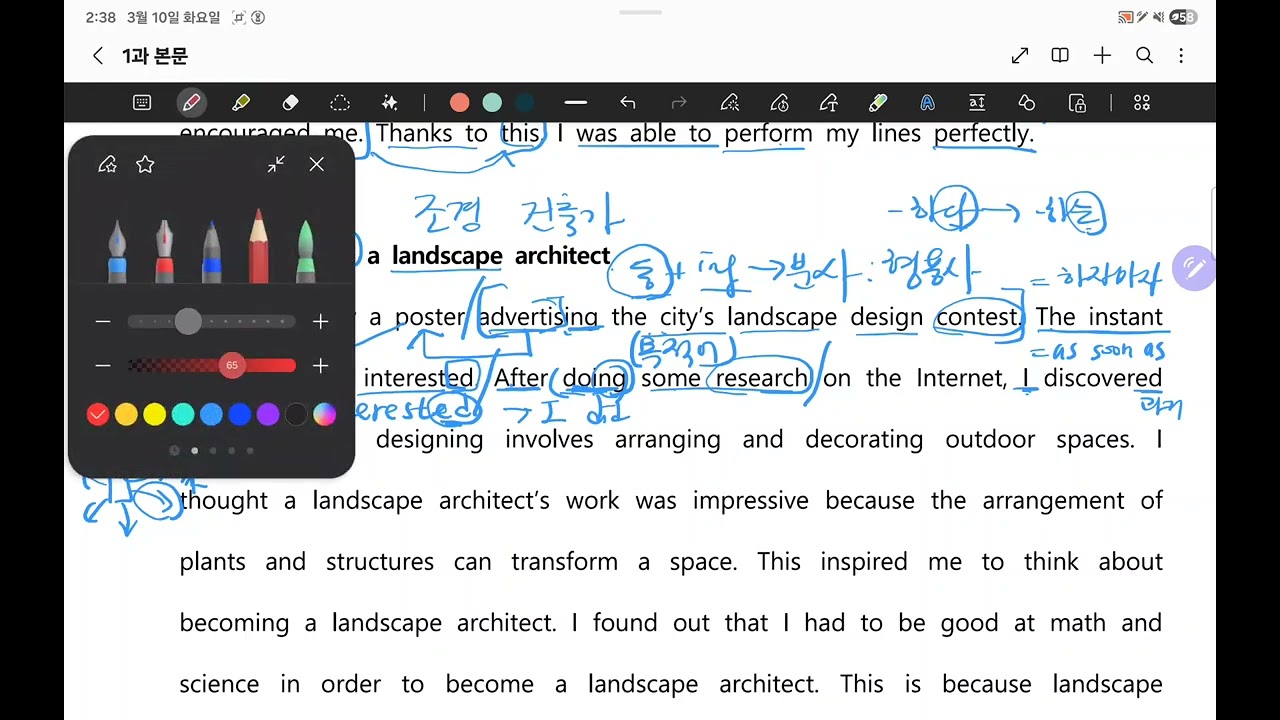Collapse the pen settings panel with inward arrows
The width and height of the screenshot is (1280, 720).
276,164
